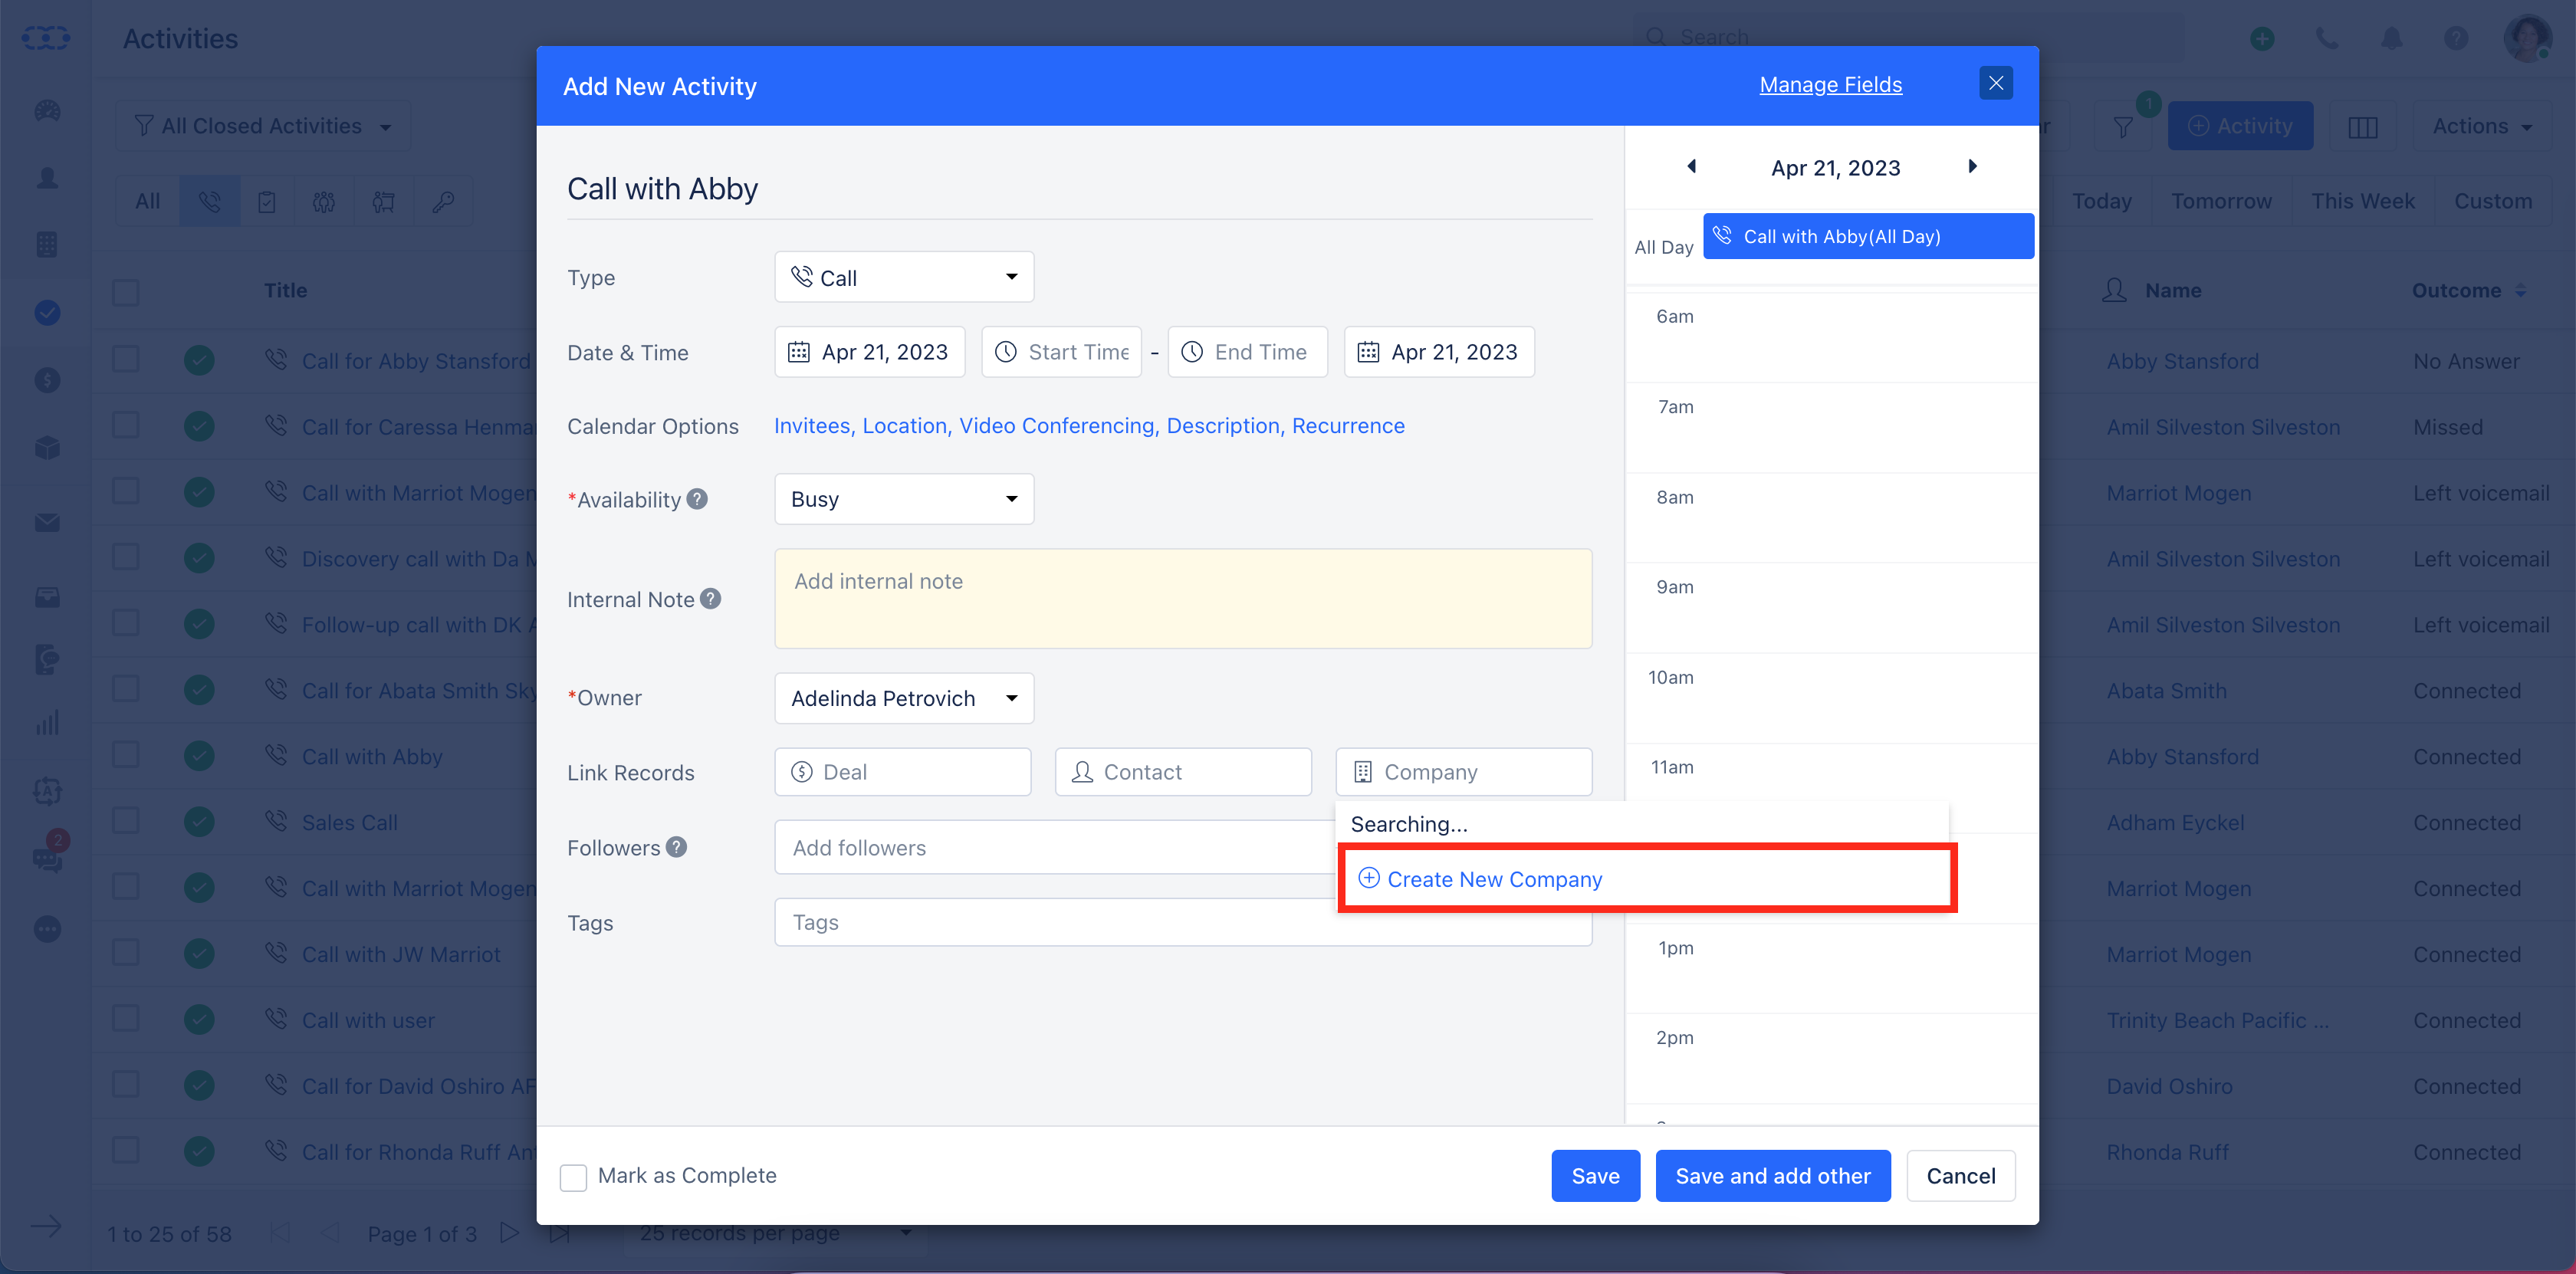2576x1274 pixels.
Task: Close the Add New Activity dialog
Action: point(1995,83)
